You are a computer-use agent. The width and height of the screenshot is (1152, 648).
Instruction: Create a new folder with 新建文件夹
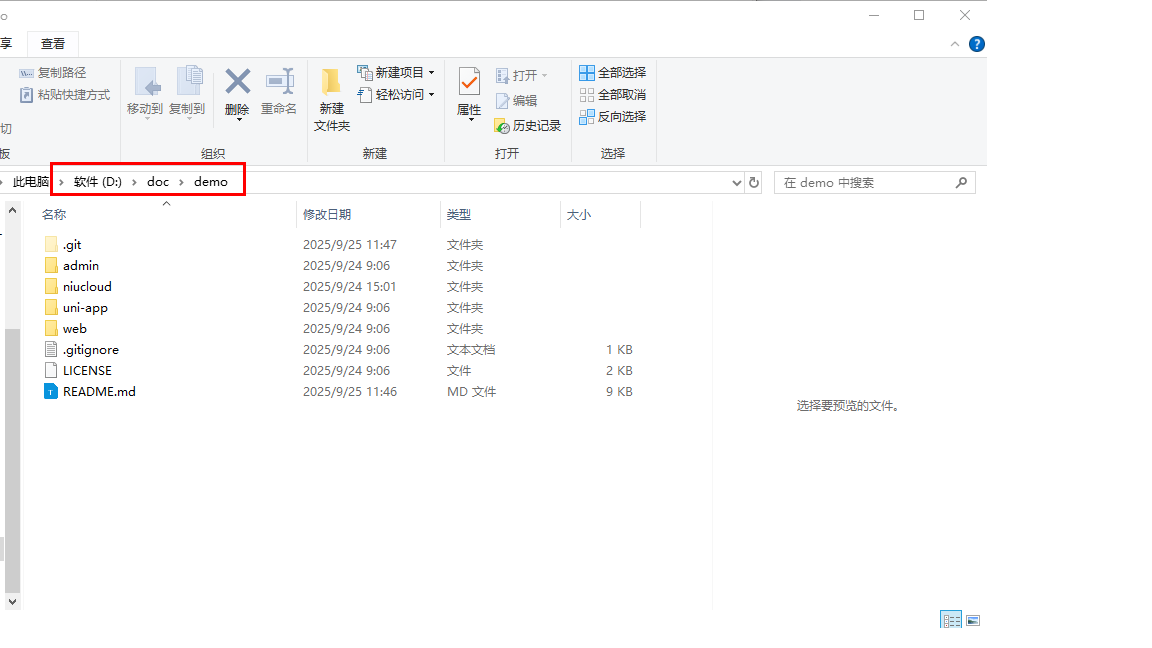pos(332,100)
